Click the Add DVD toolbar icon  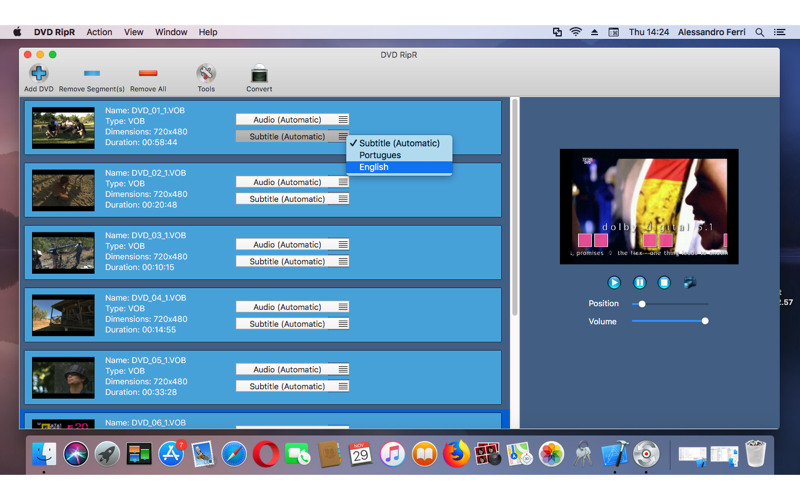point(38,74)
